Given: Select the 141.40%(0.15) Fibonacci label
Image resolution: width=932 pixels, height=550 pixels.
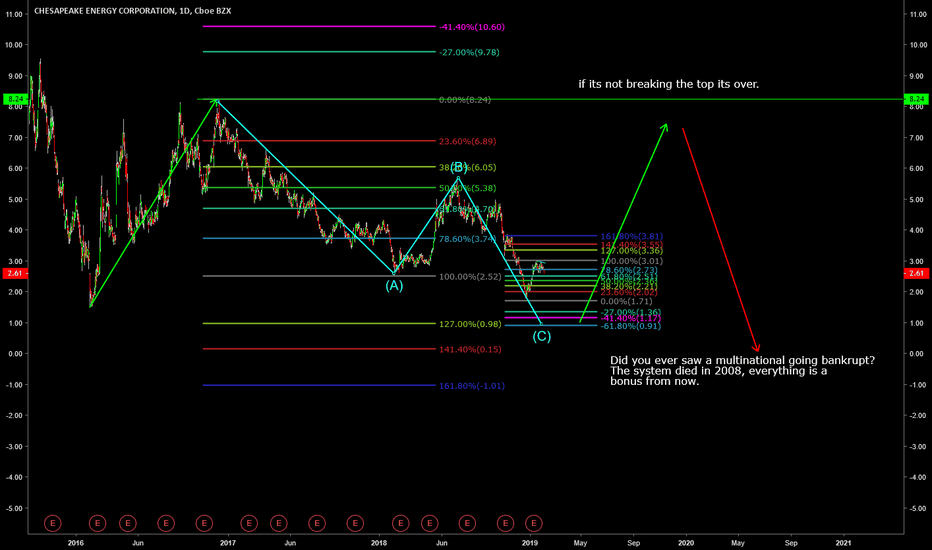Looking at the screenshot, I should coord(470,350).
